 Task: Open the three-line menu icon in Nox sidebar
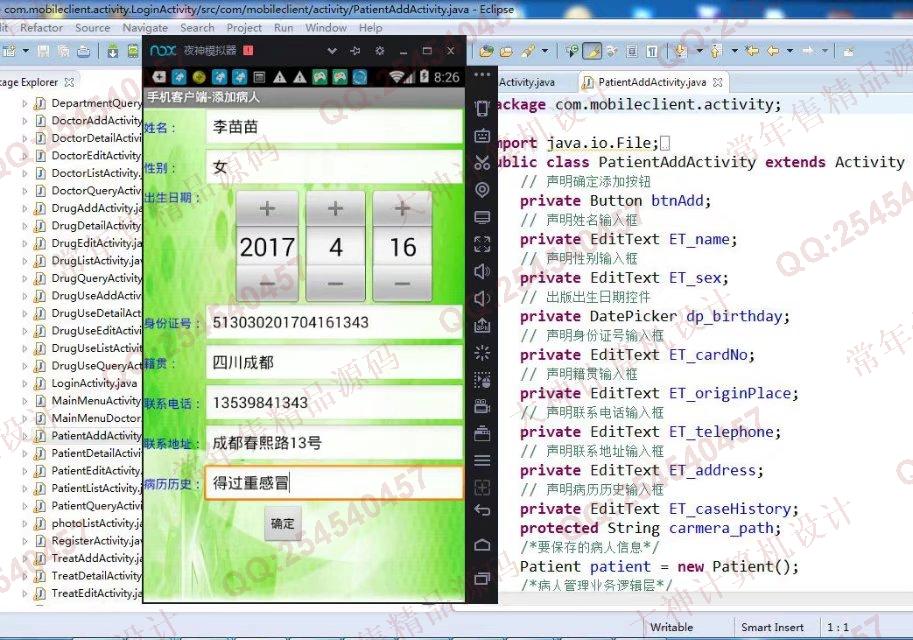pos(482,461)
